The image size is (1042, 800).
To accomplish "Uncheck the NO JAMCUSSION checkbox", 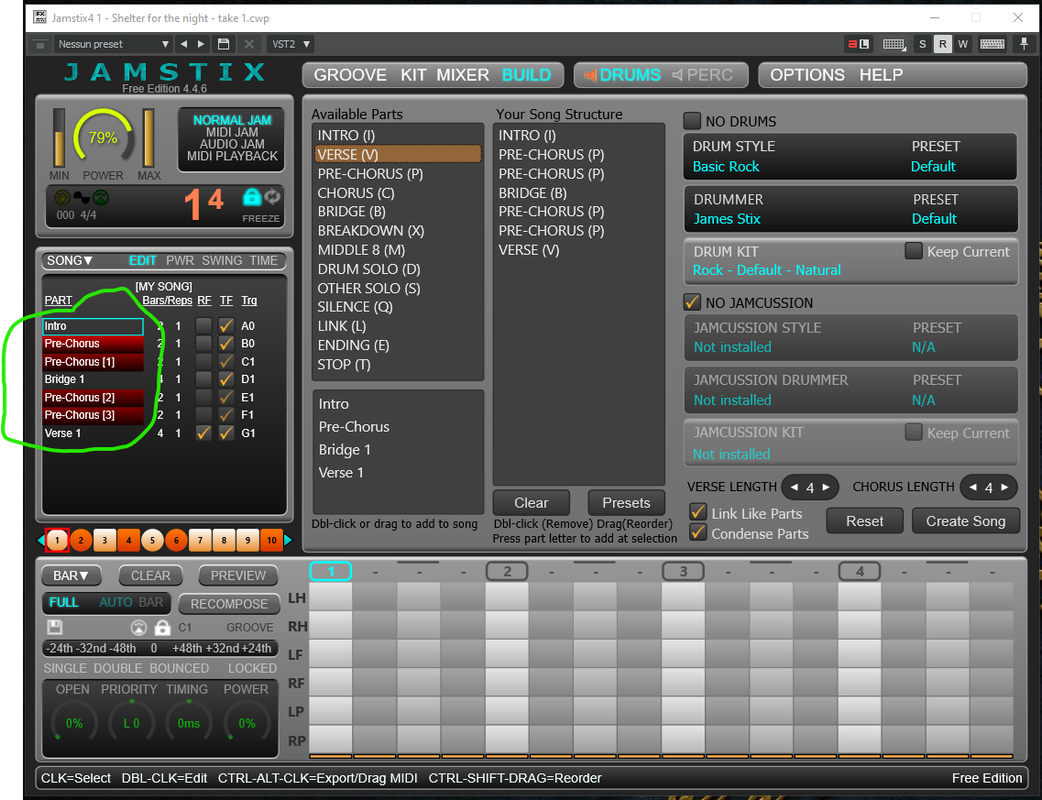I will pyautogui.click(x=692, y=302).
